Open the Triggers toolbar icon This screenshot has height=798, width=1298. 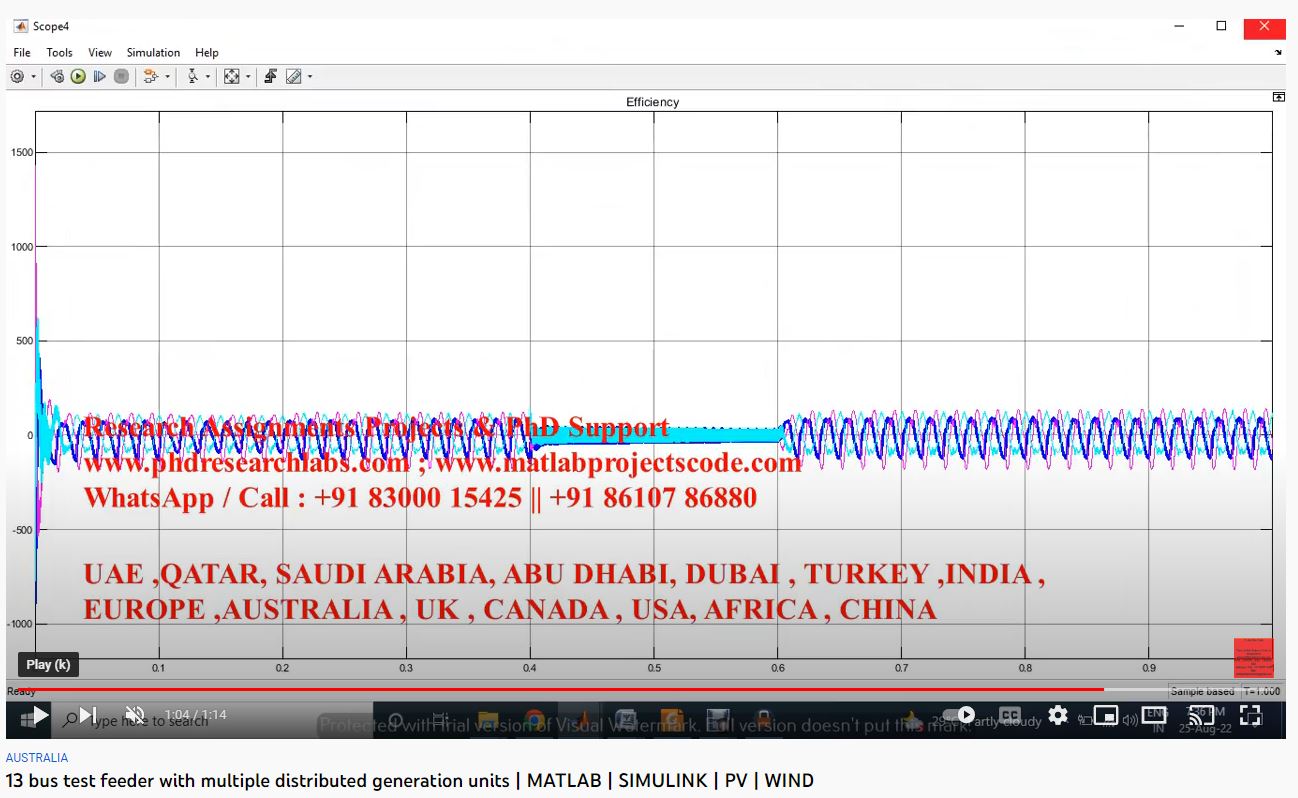point(270,77)
